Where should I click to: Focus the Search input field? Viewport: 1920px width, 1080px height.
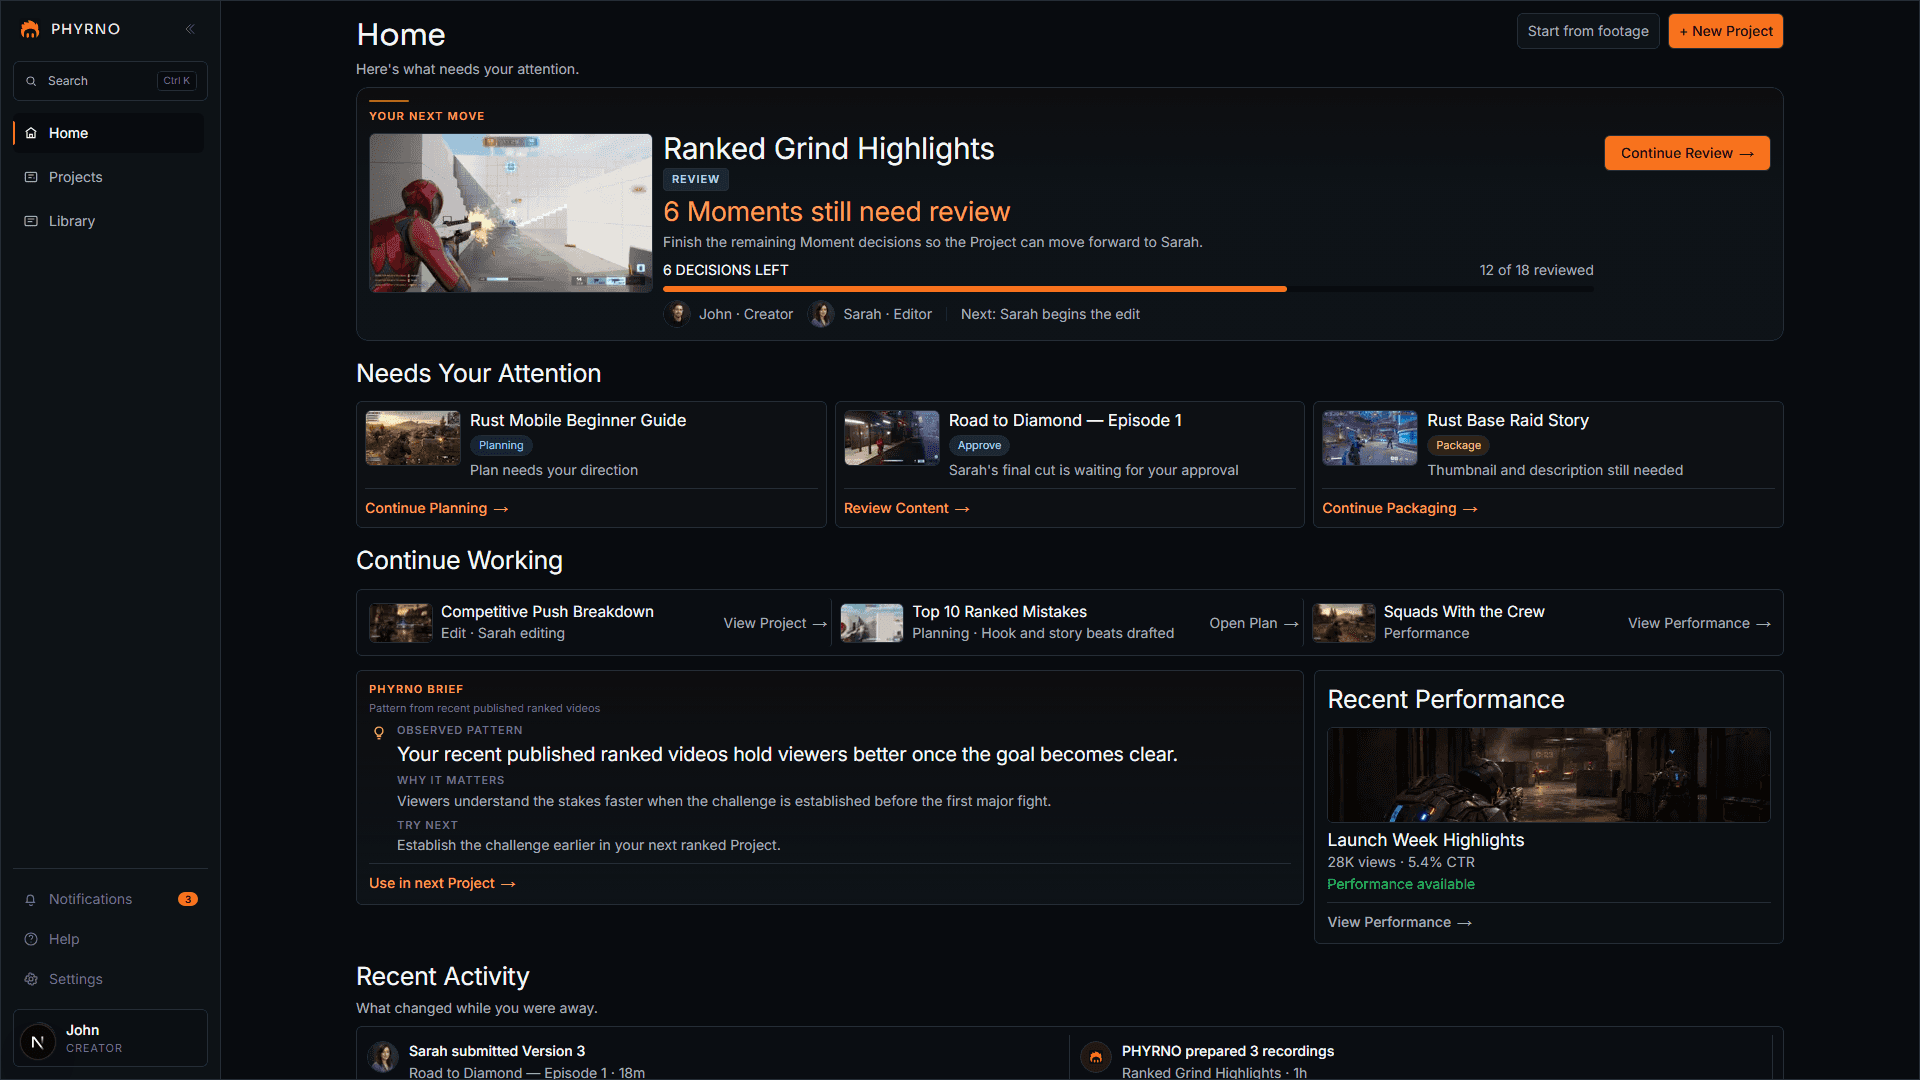pos(110,81)
